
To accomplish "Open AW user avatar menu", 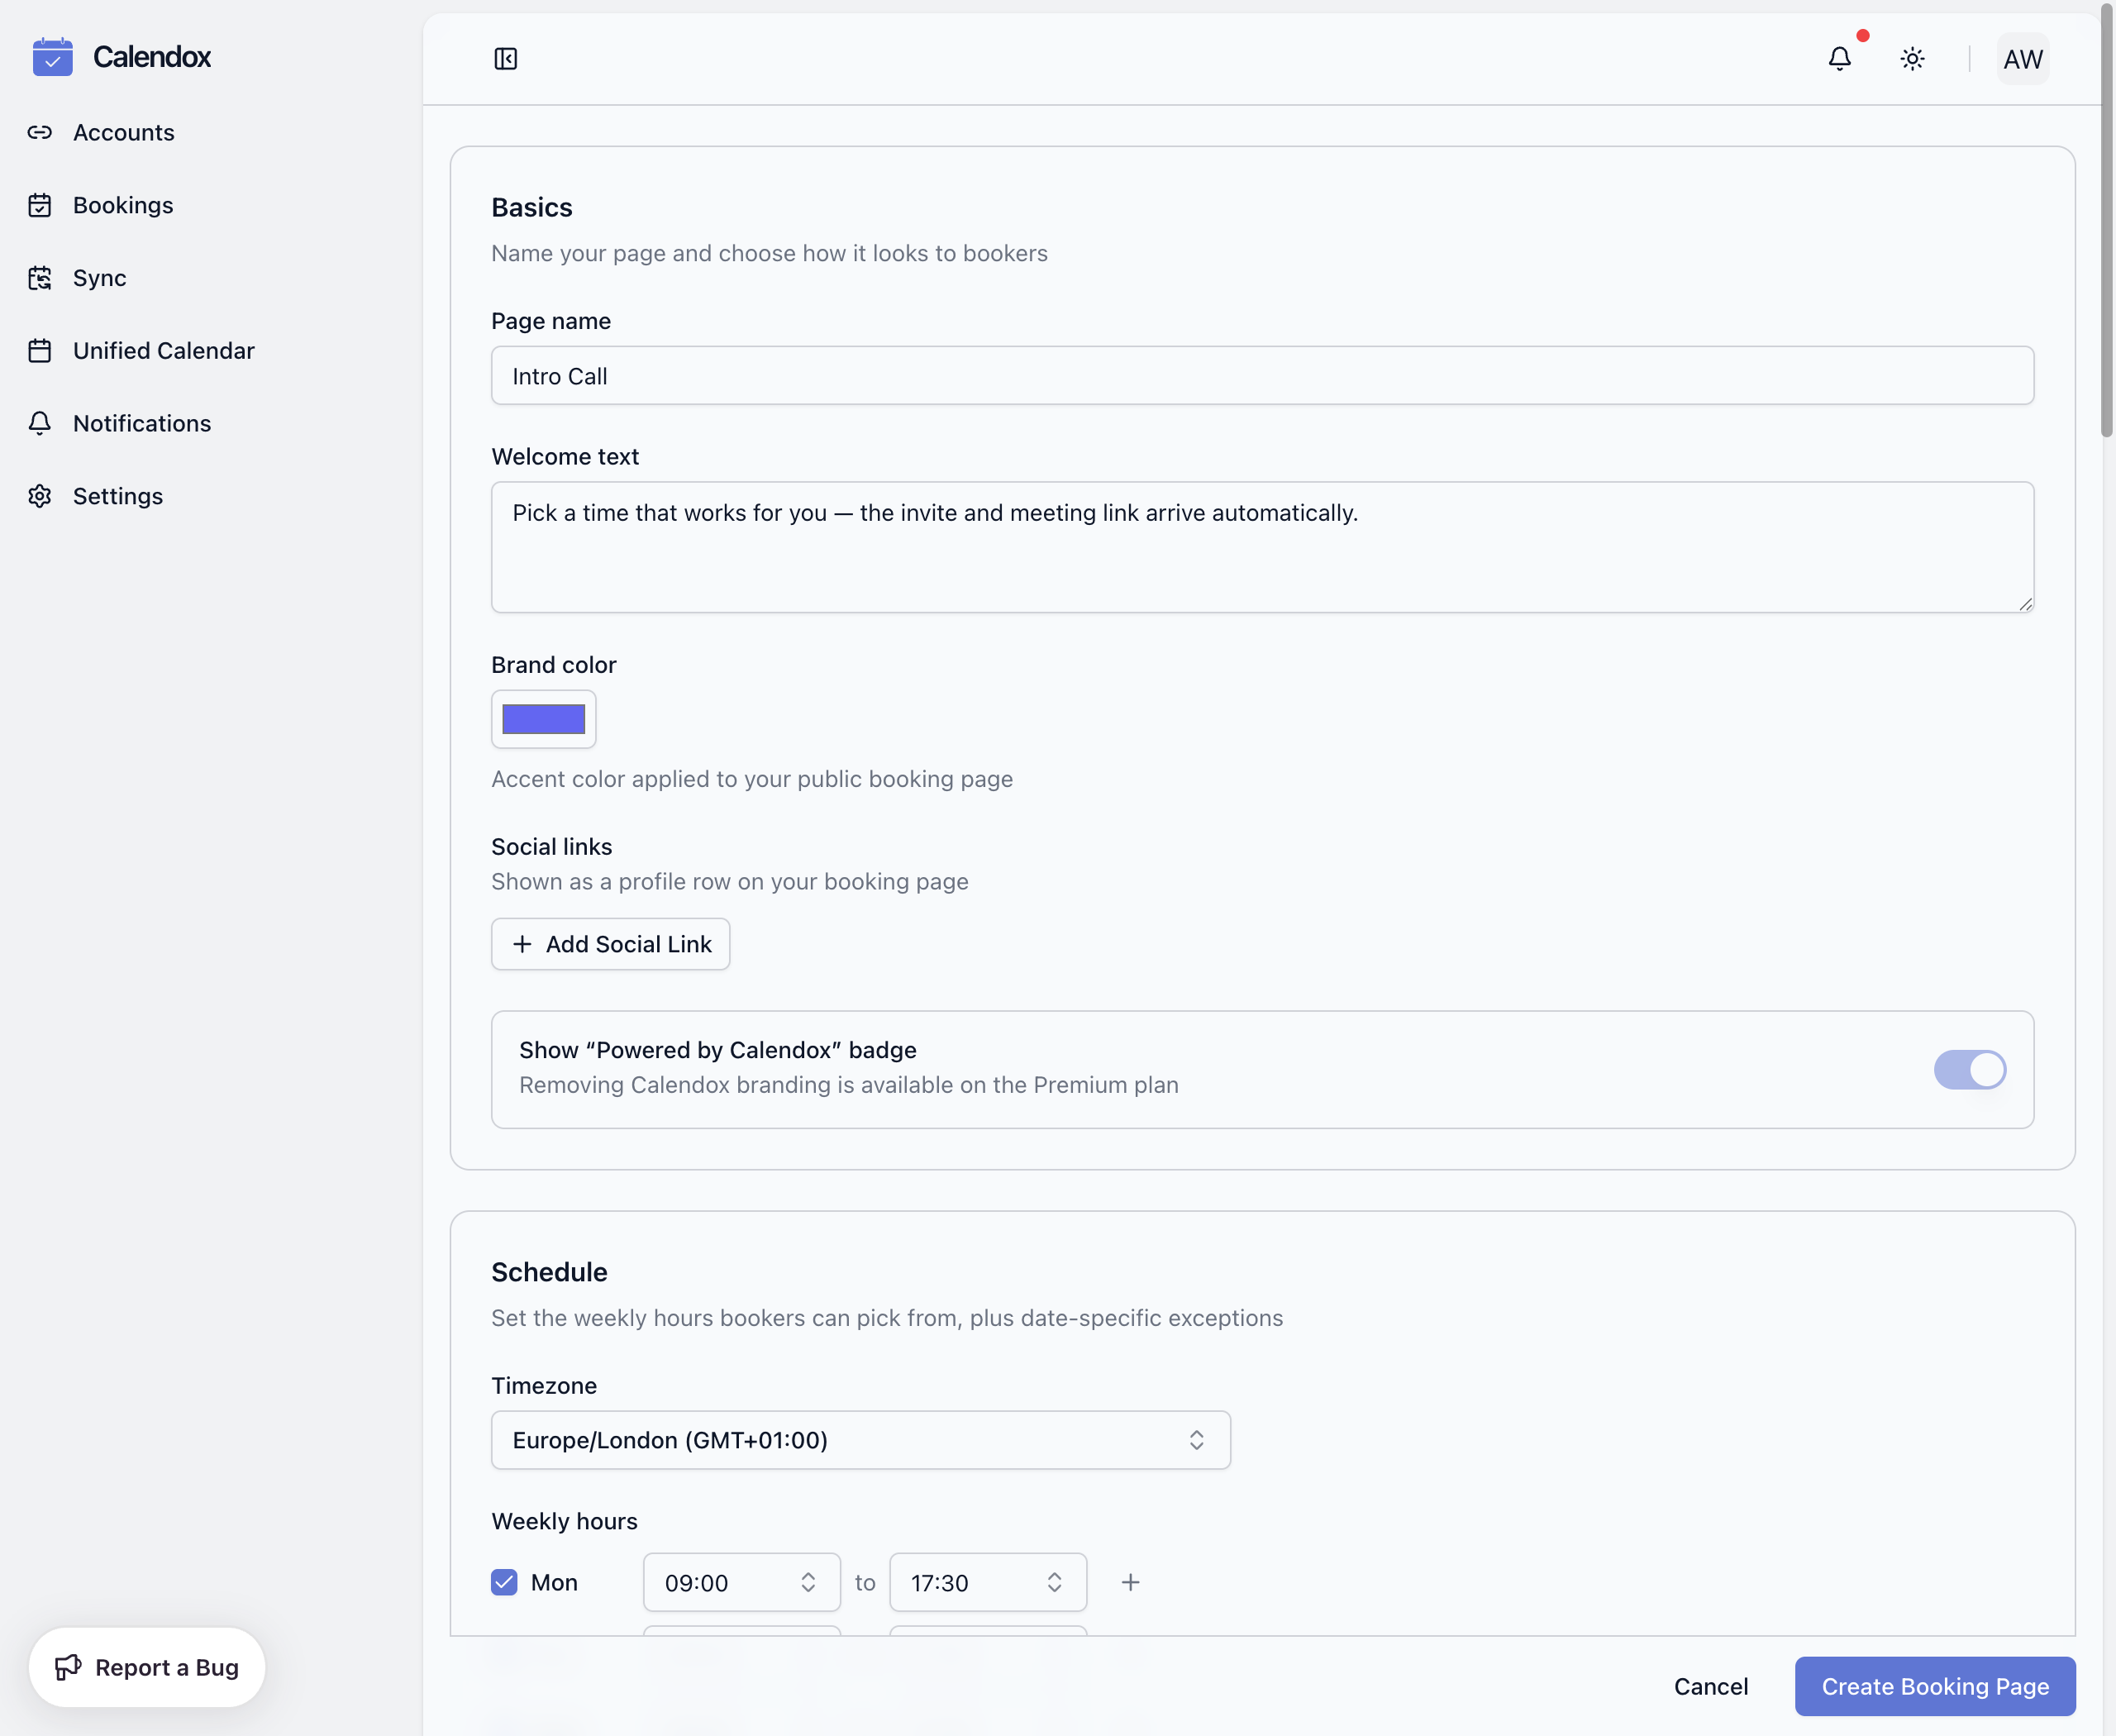I will (x=2023, y=59).
